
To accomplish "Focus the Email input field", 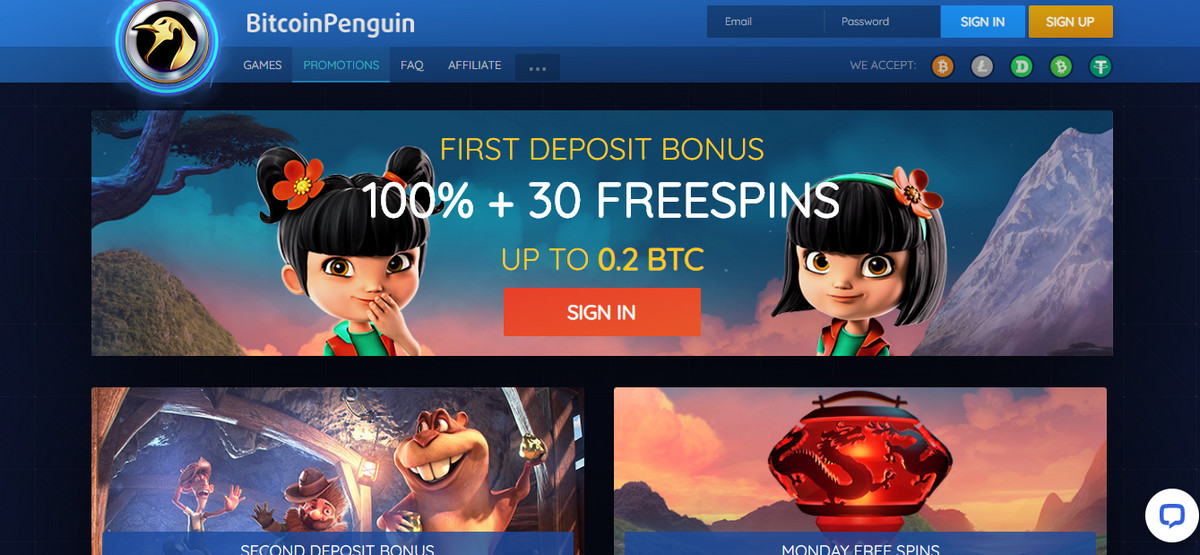I will (765, 21).
